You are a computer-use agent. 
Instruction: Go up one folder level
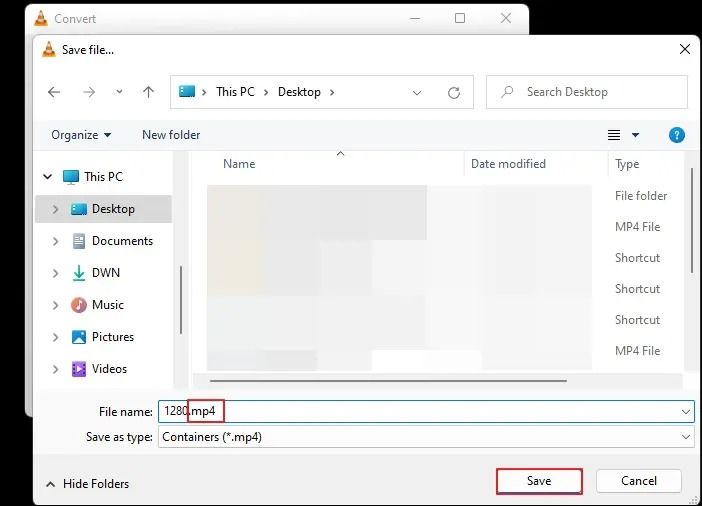148,92
